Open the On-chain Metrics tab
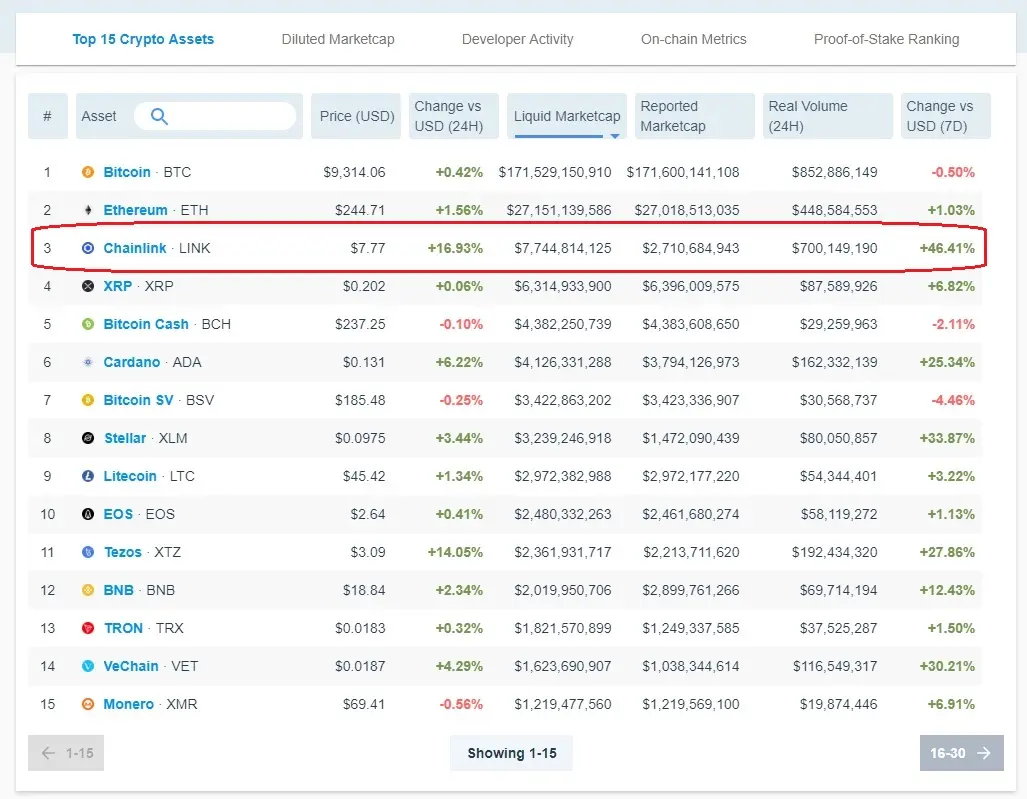1027x799 pixels. point(694,39)
